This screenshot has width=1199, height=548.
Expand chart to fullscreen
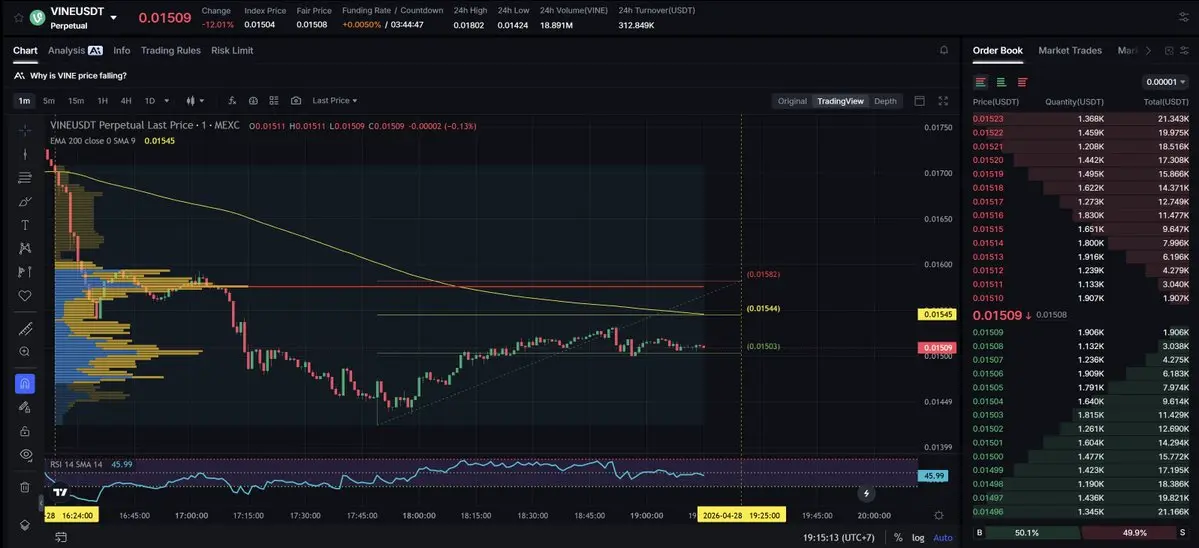[943, 101]
